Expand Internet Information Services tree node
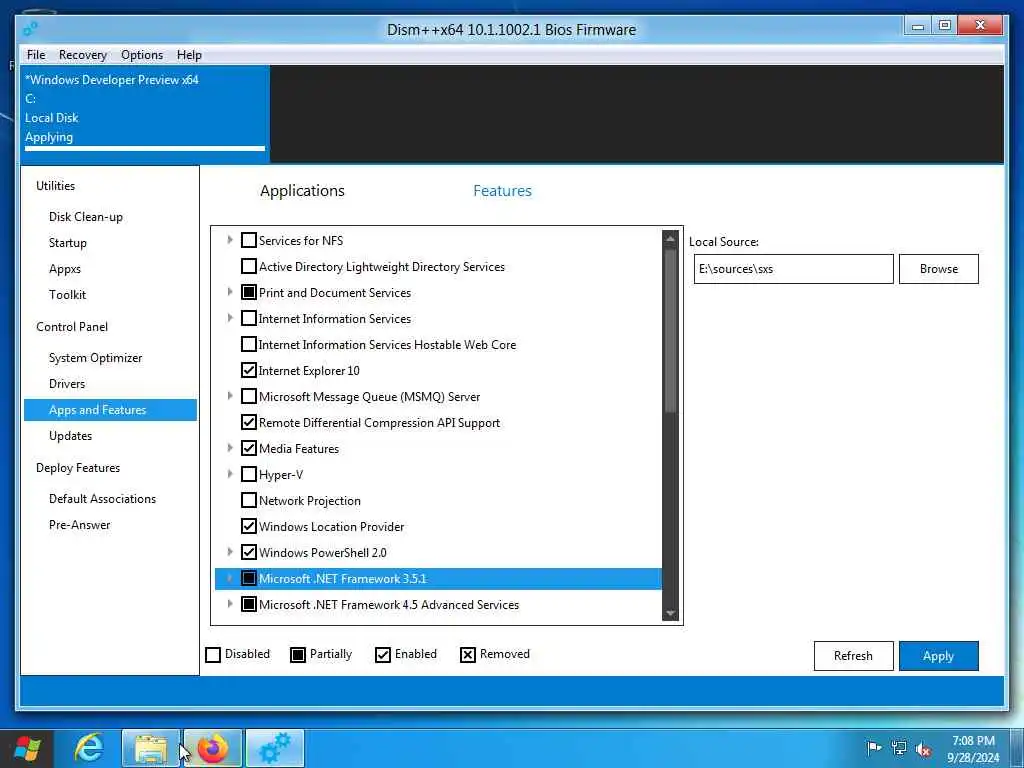1024x768 pixels. [229, 318]
